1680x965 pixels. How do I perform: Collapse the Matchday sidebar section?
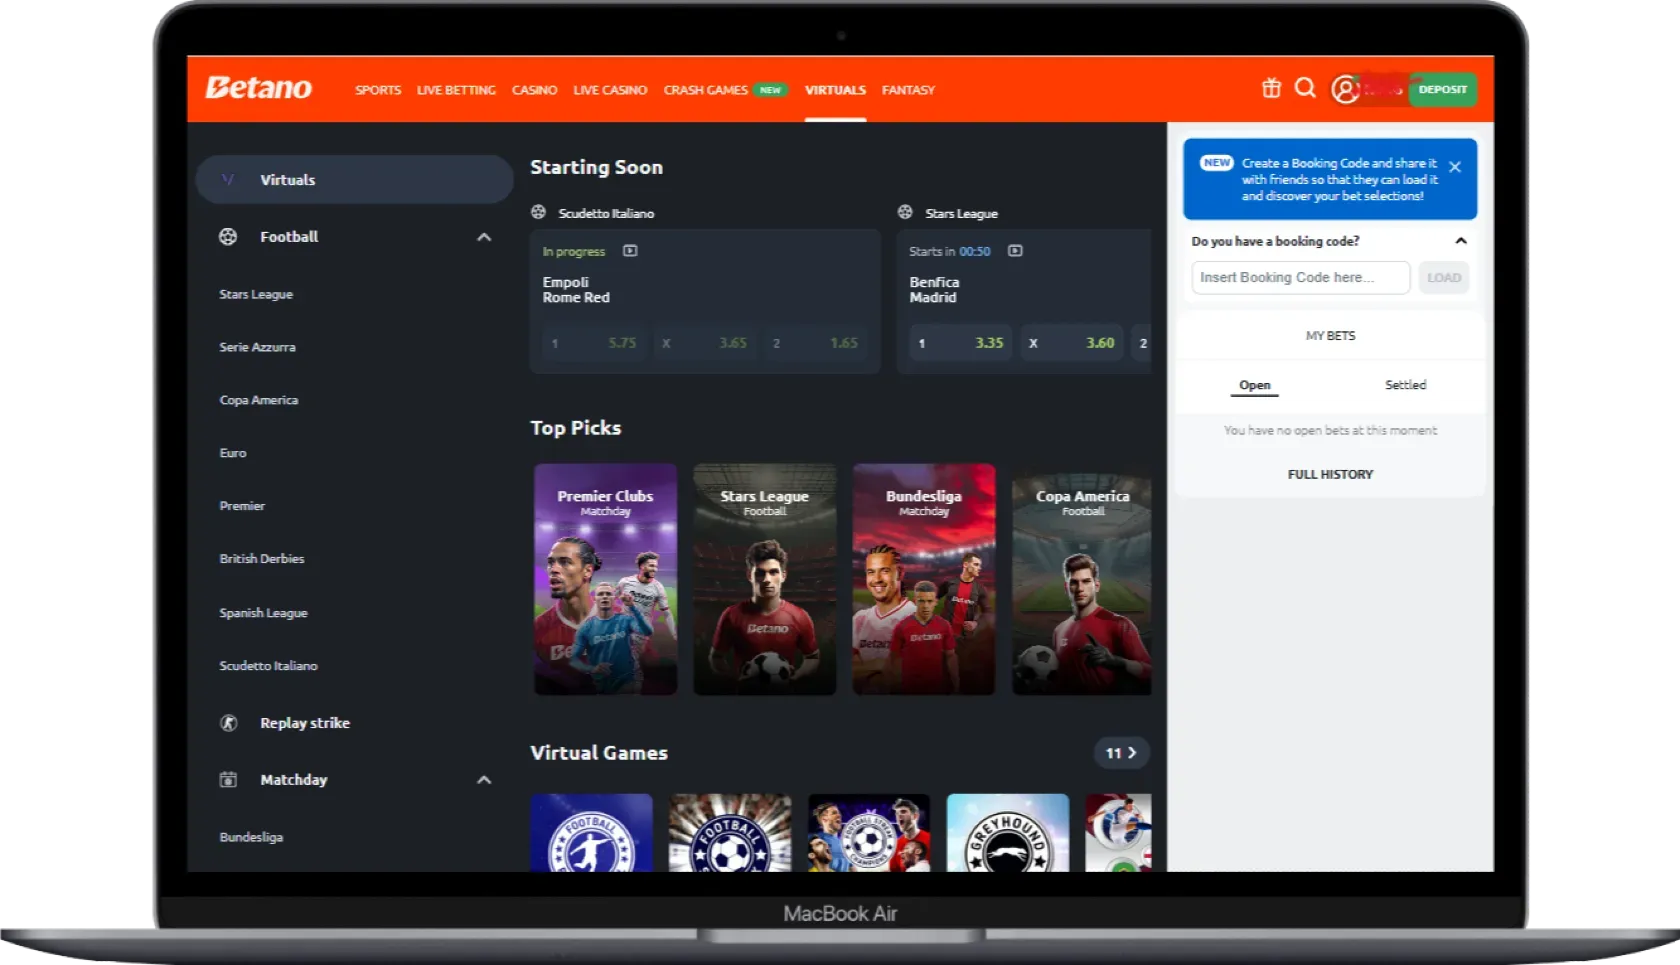point(484,780)
